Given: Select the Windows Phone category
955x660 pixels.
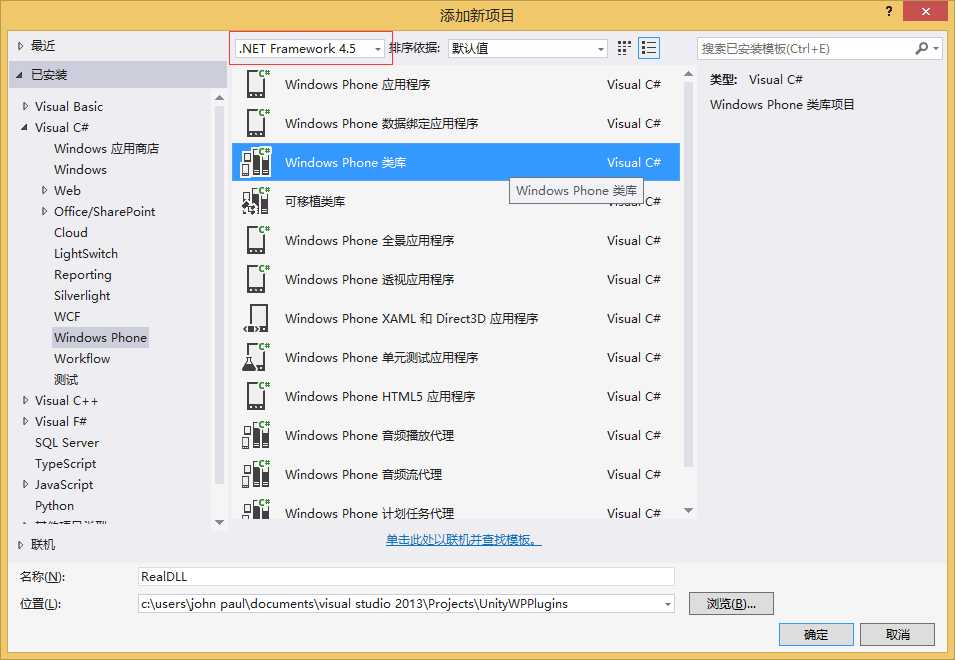Looking at the screenshot, I should tap(100, 337).
